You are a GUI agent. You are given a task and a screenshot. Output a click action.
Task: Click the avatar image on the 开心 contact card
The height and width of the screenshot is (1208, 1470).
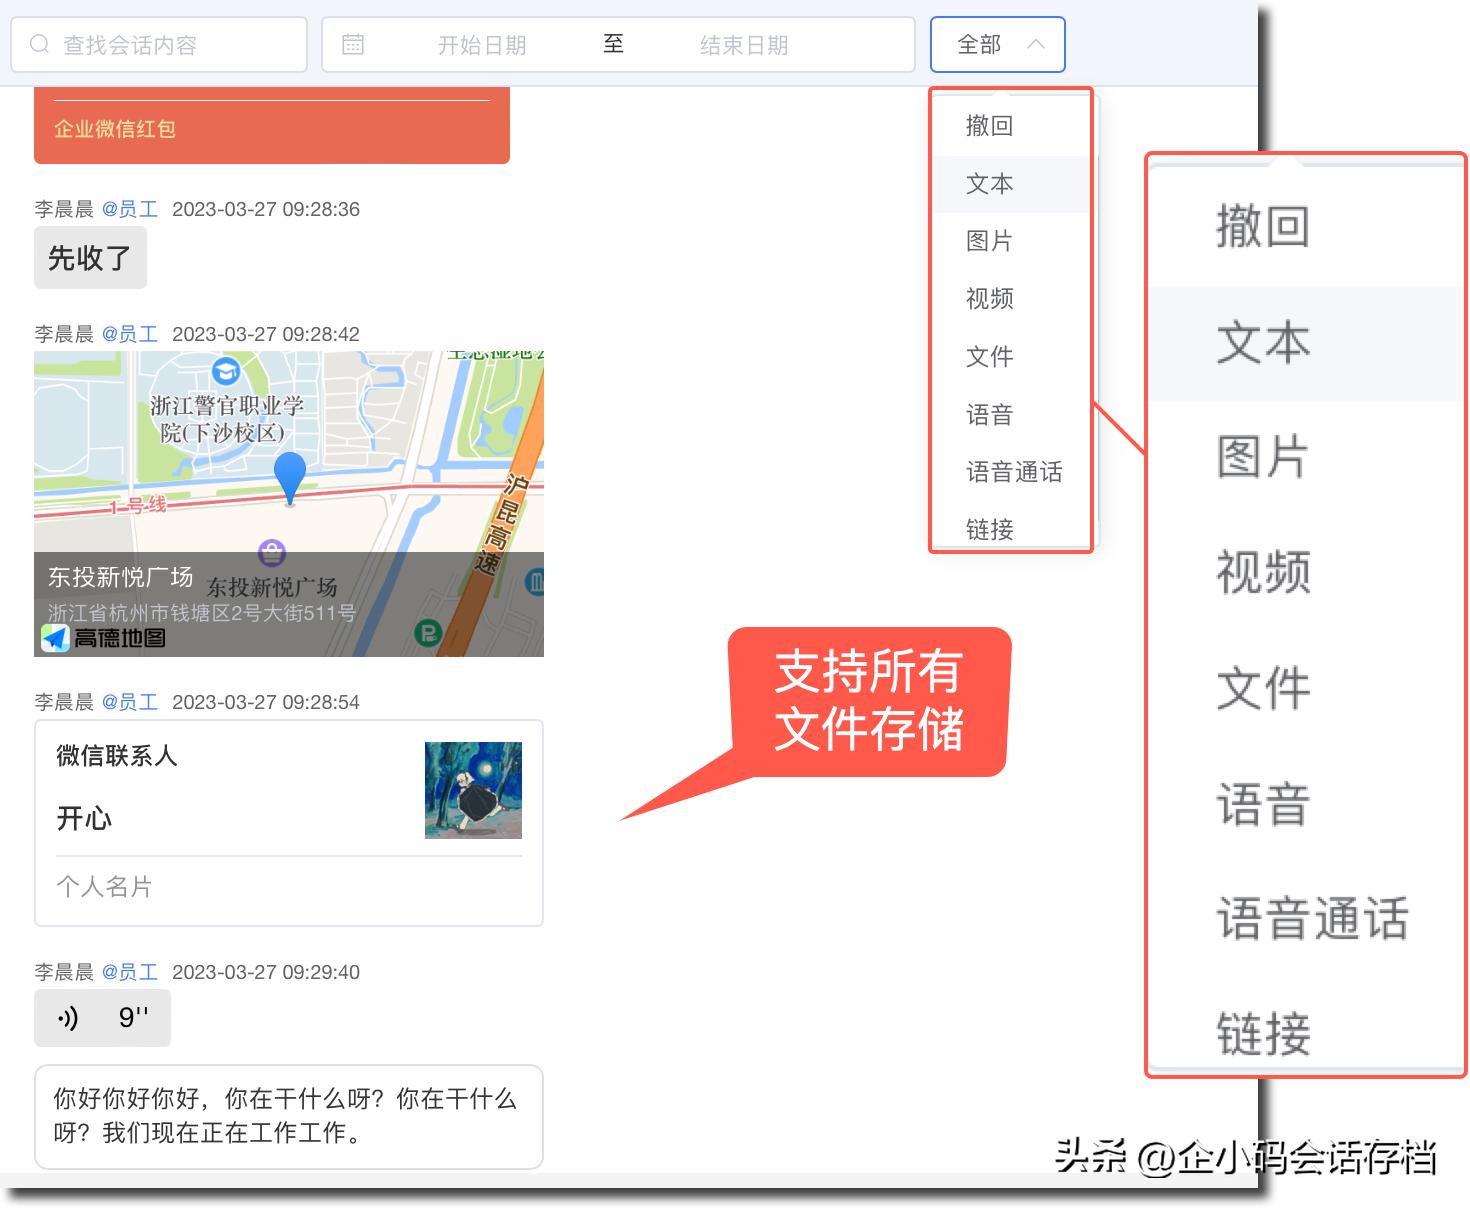472,790
